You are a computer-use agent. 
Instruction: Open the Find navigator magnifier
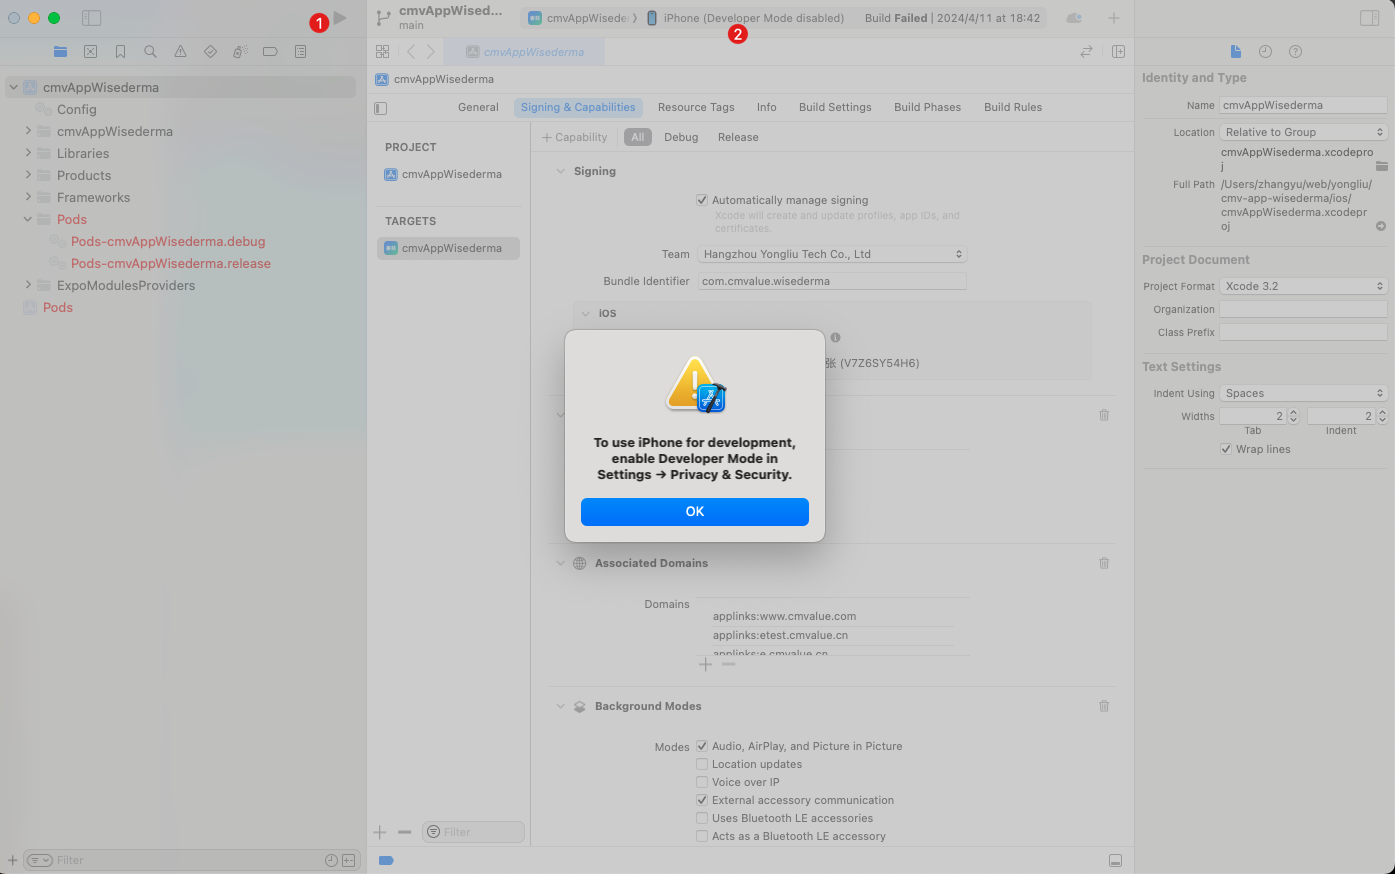pos(150,51)
